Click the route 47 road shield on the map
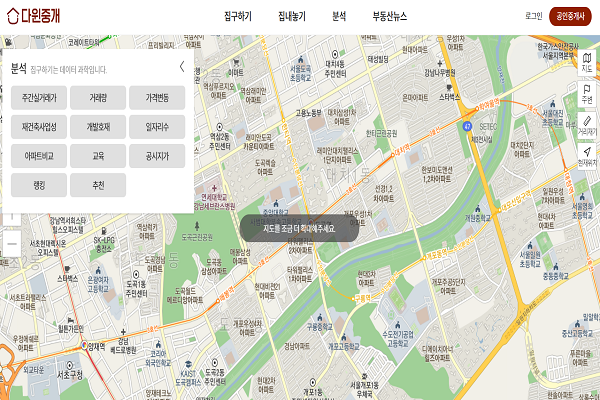This screenshot has height=400, width=600. (x=467, y=126)
